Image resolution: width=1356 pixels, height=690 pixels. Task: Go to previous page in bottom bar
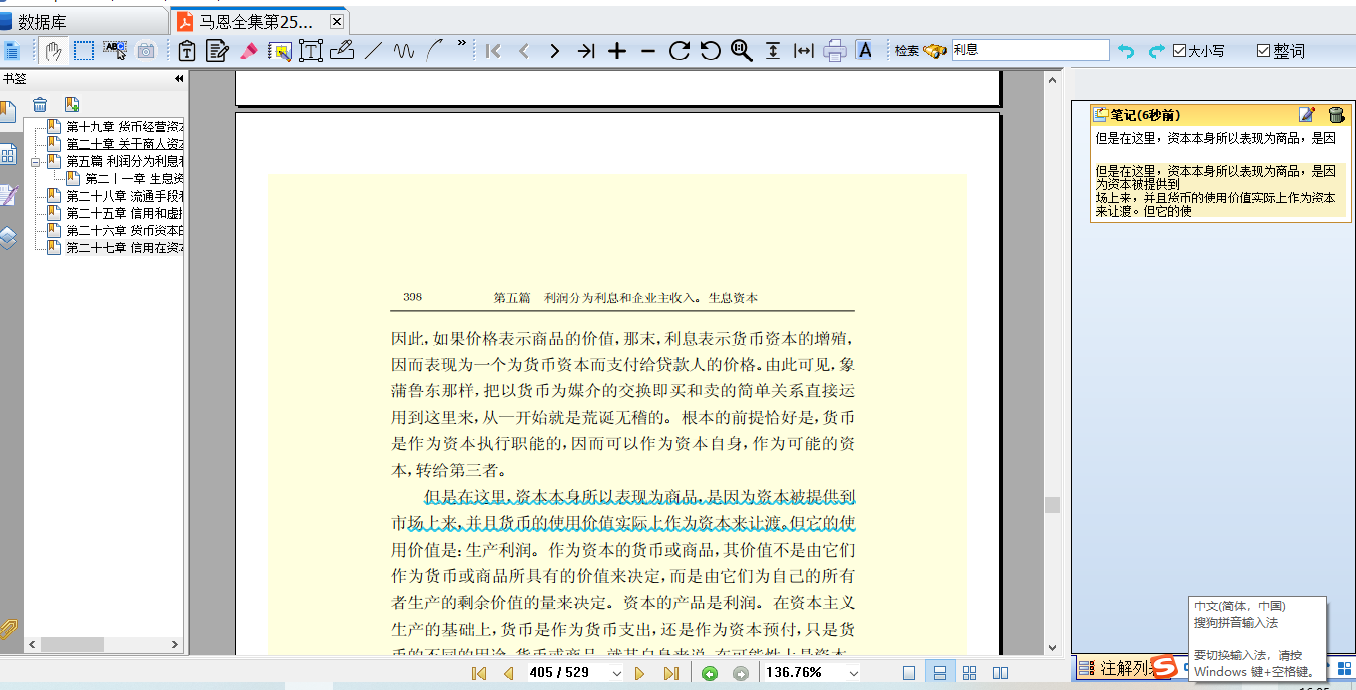(508, 673)
